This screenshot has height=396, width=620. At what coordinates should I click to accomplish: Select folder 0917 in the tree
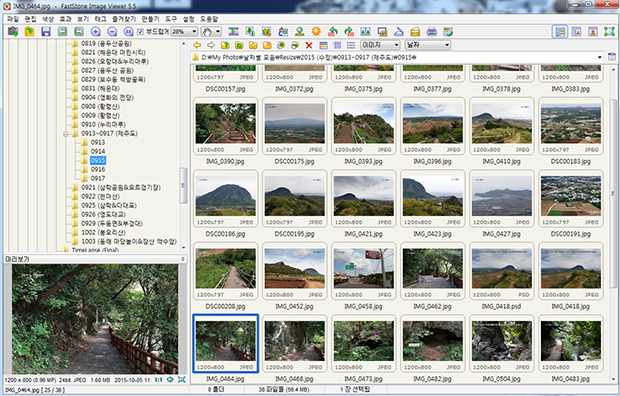pos(98,178)
